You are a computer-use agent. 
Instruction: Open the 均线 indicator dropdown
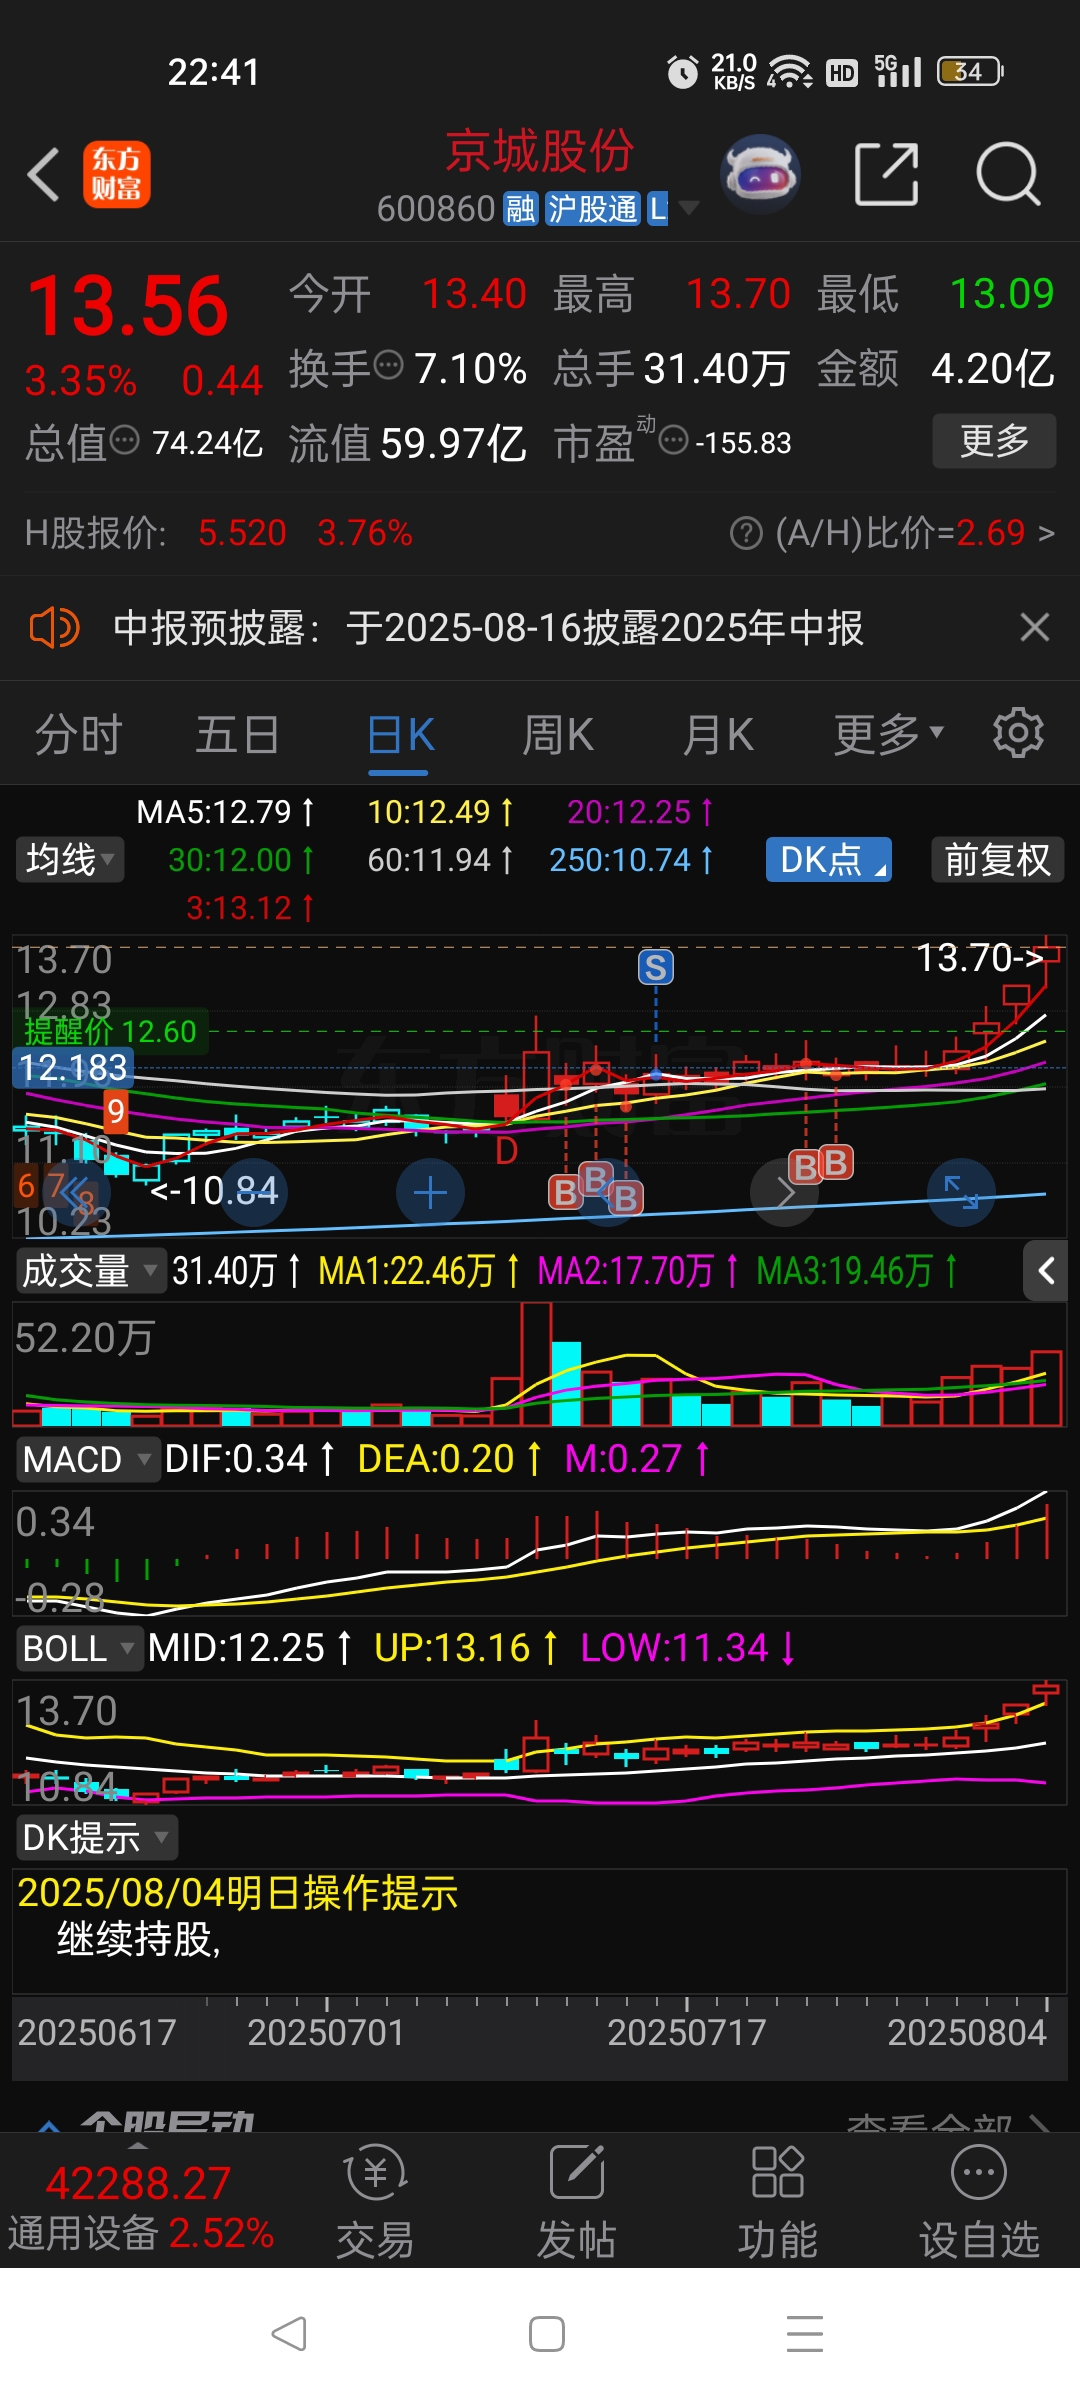click(70, 860)
